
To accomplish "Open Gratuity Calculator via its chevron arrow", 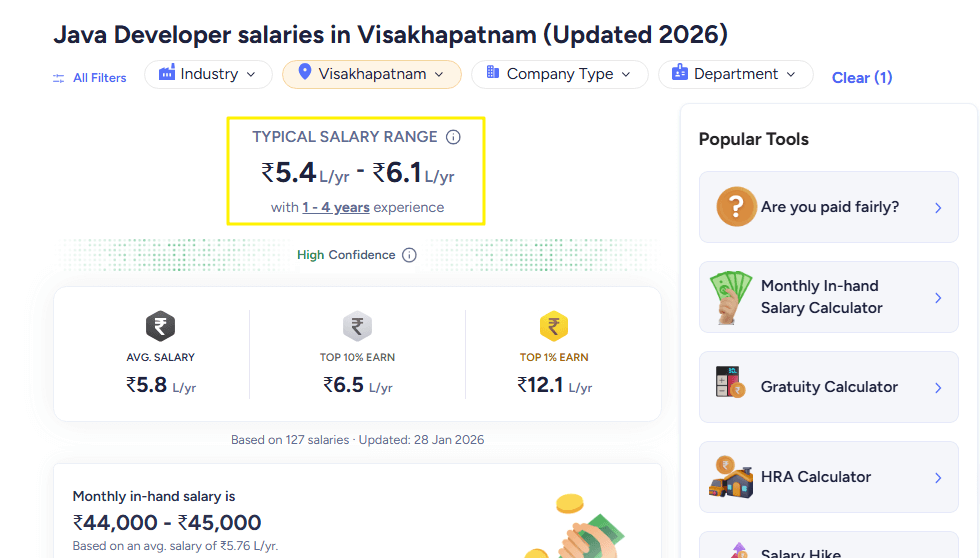I will (x=938, y=387).
